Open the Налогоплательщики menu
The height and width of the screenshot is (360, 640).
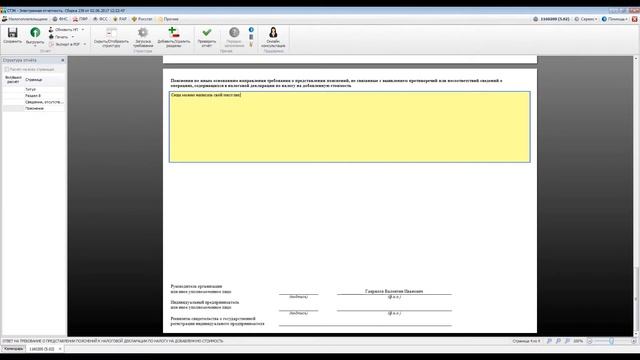click(x=25, y=19)
